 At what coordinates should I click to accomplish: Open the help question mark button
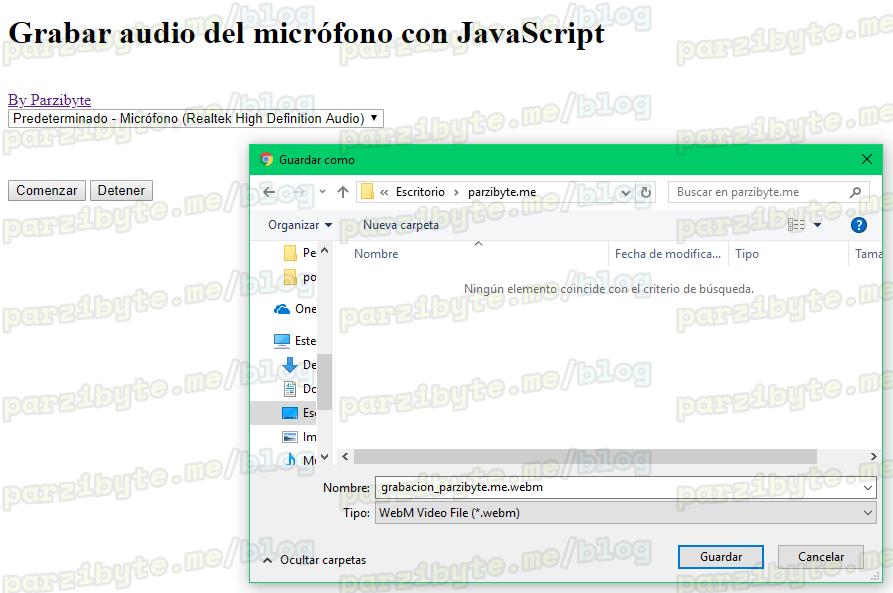[858, 225]
